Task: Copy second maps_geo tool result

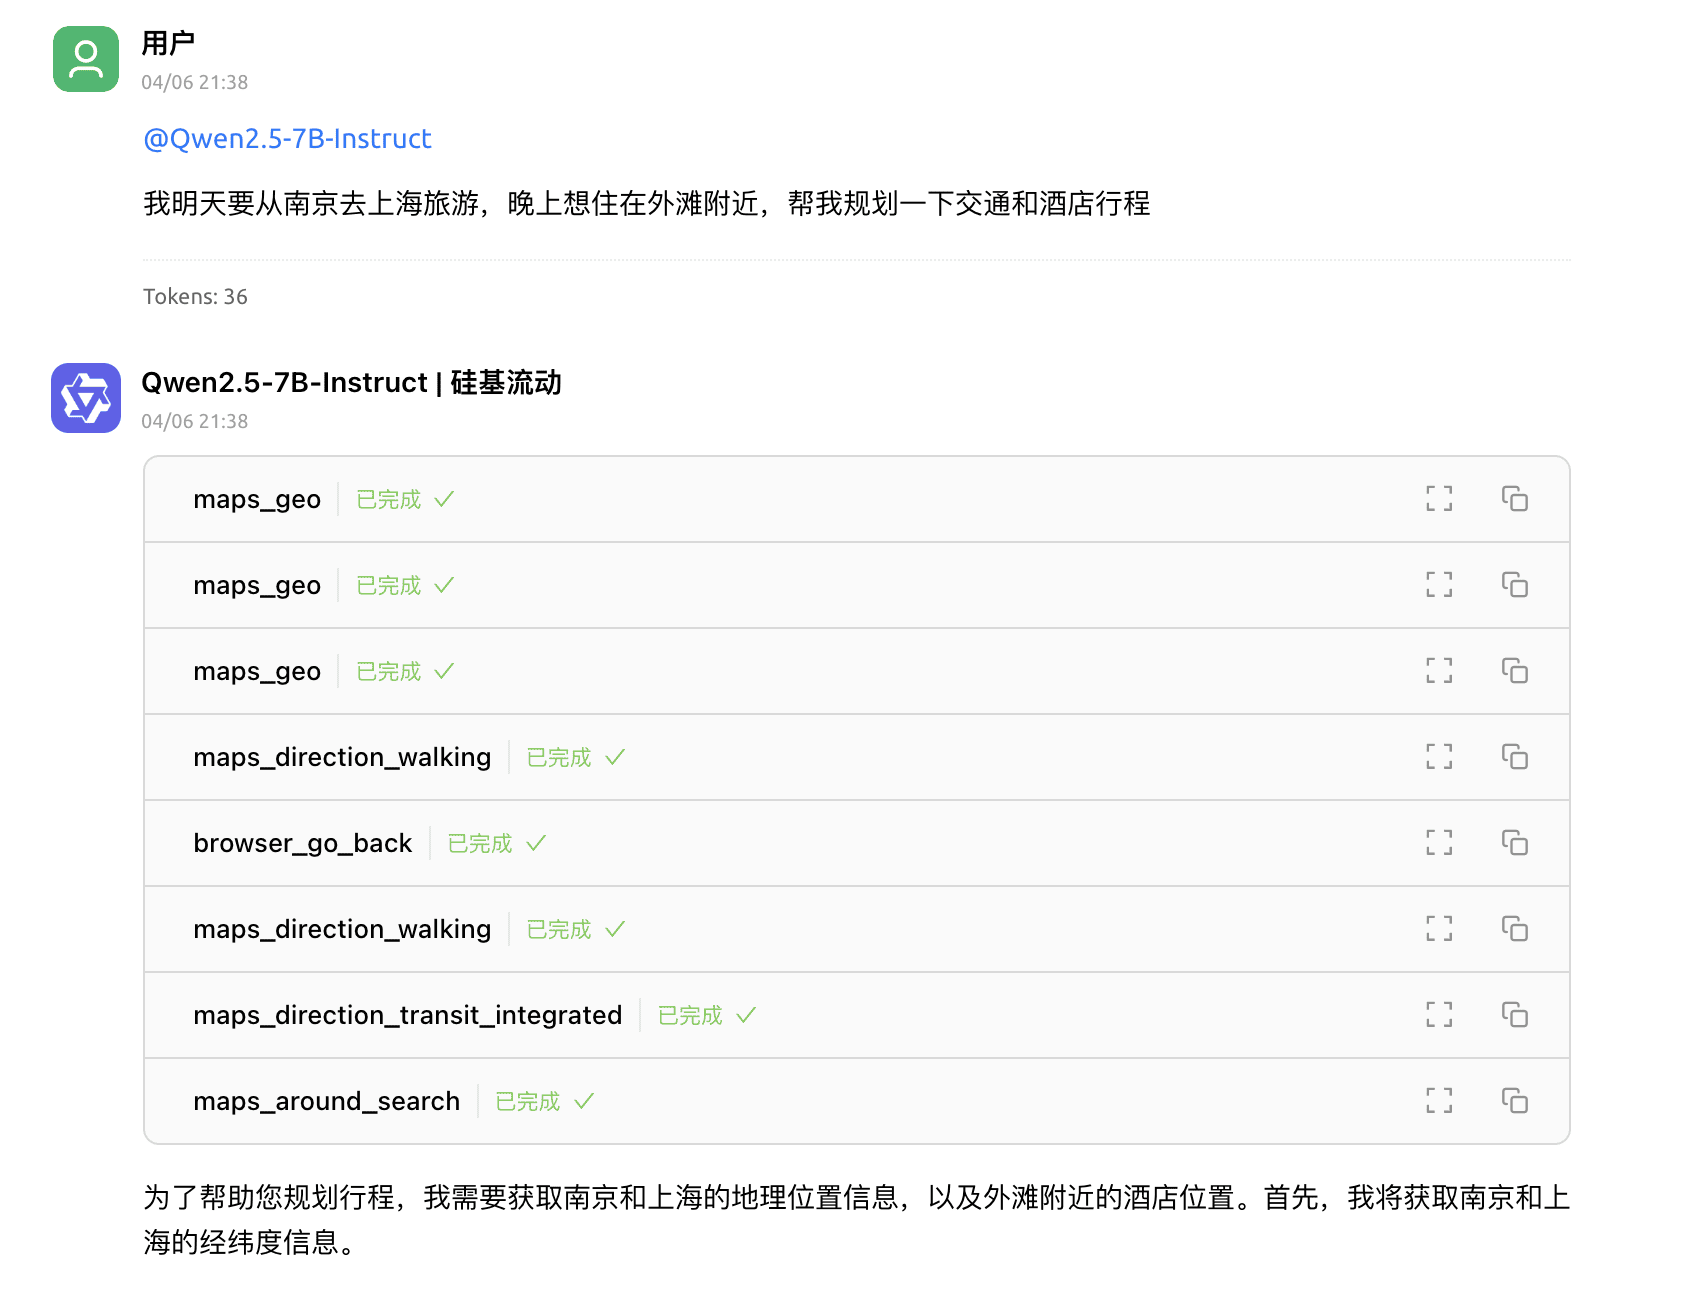Action: (1514, 585)
